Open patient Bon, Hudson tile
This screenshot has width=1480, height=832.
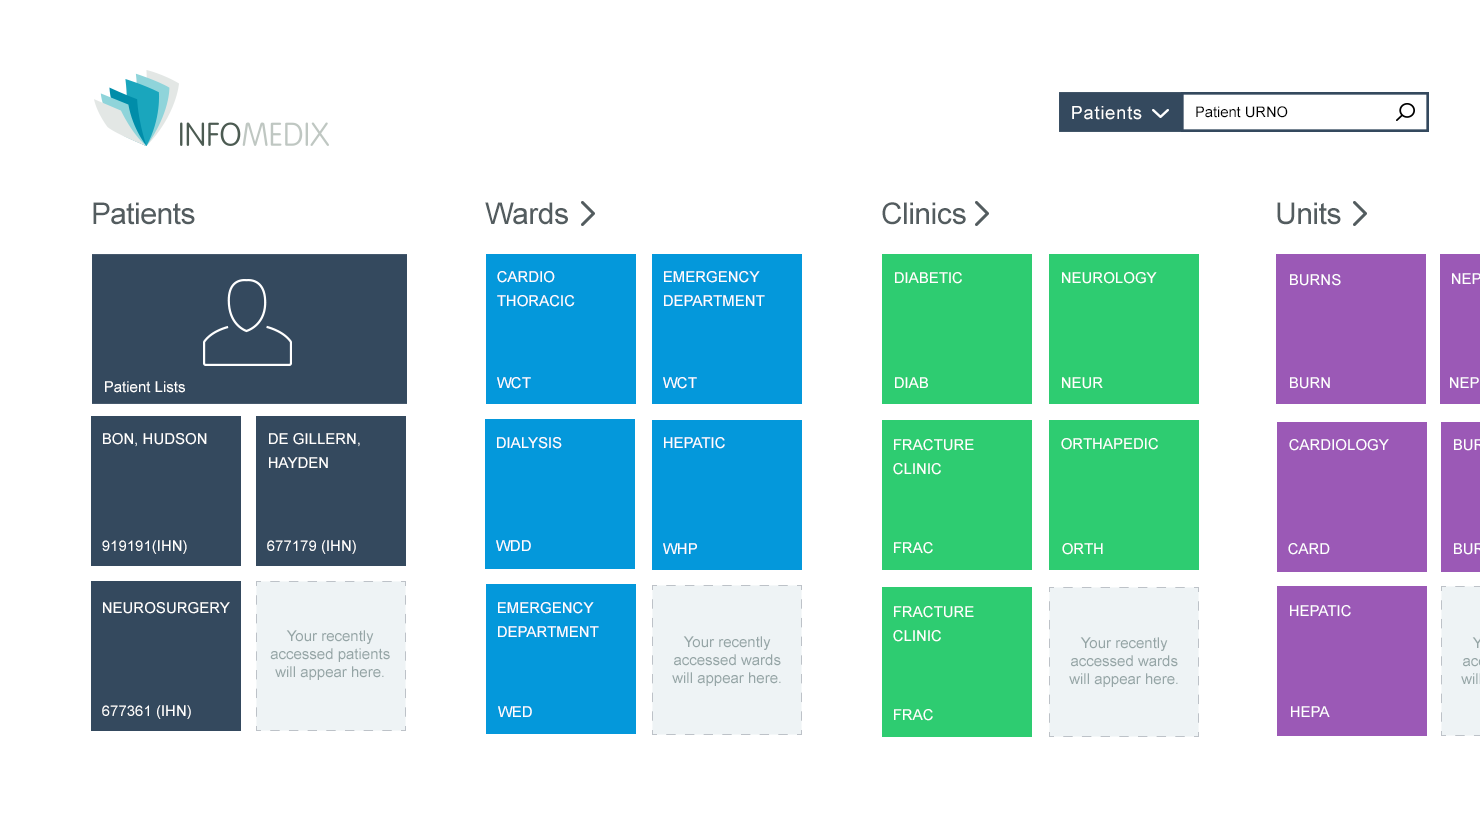click(166, 491)
